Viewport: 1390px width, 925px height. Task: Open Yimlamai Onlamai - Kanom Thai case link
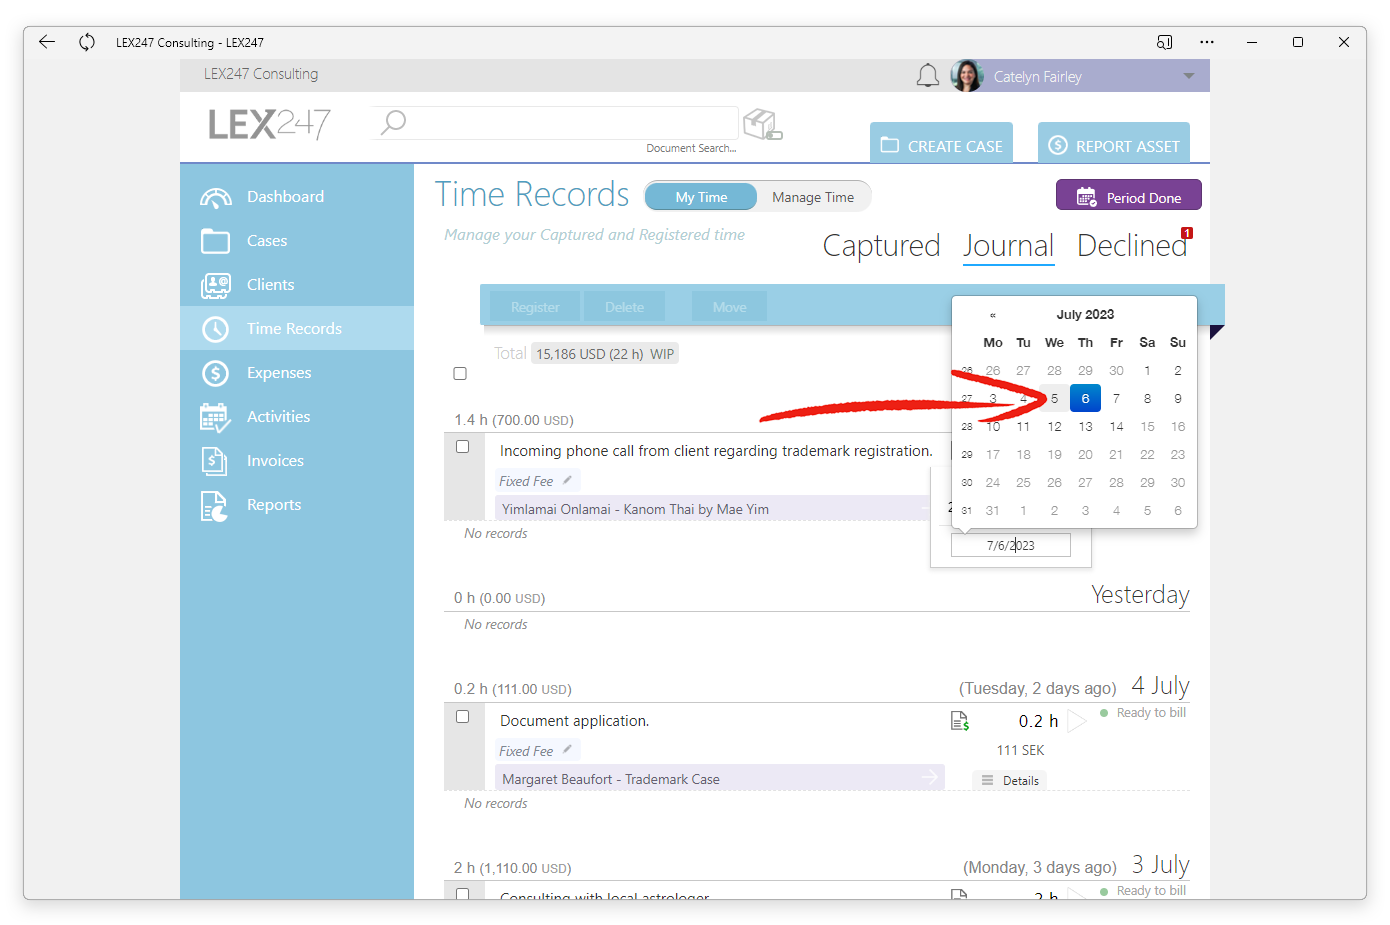[635, 509]
